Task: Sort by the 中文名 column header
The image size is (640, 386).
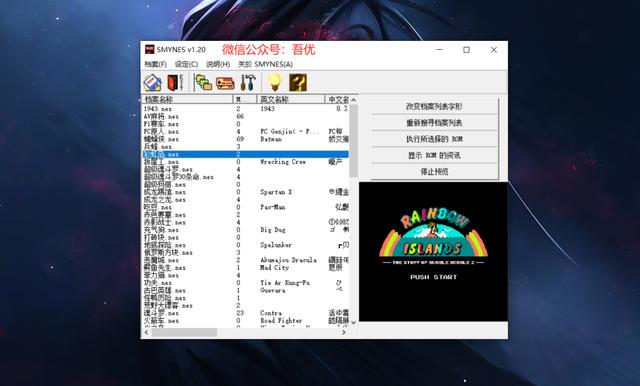Action: click(x=338, y=99)
